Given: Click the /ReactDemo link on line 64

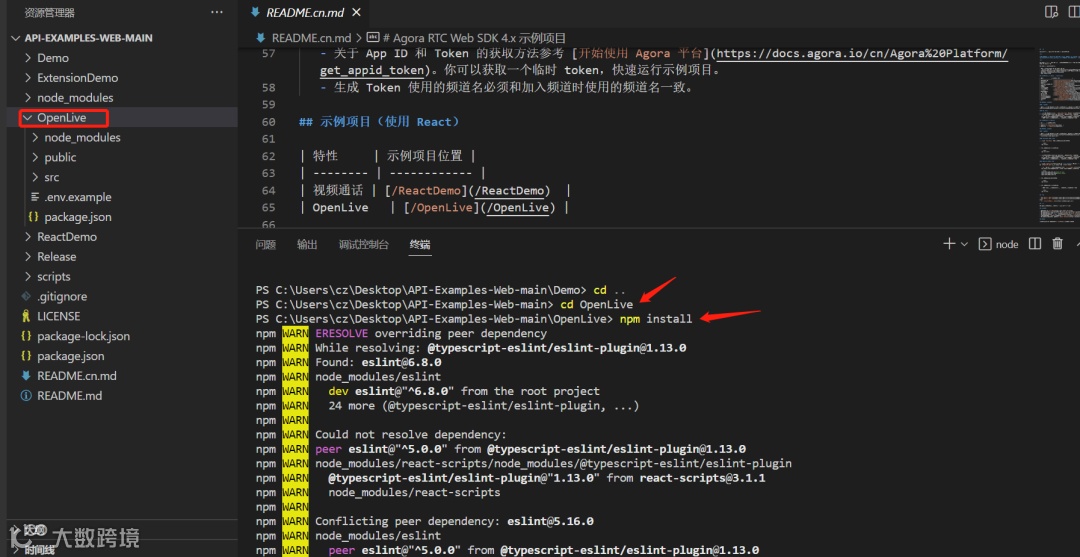Looking at the screenshot, I should point(512,191).
